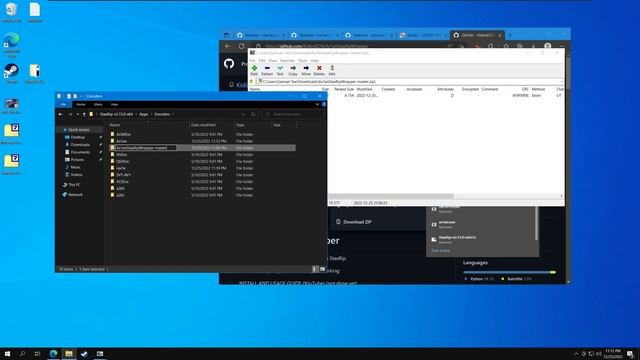
Task: Open Music in Explorer sidebar
Action: 76,167
